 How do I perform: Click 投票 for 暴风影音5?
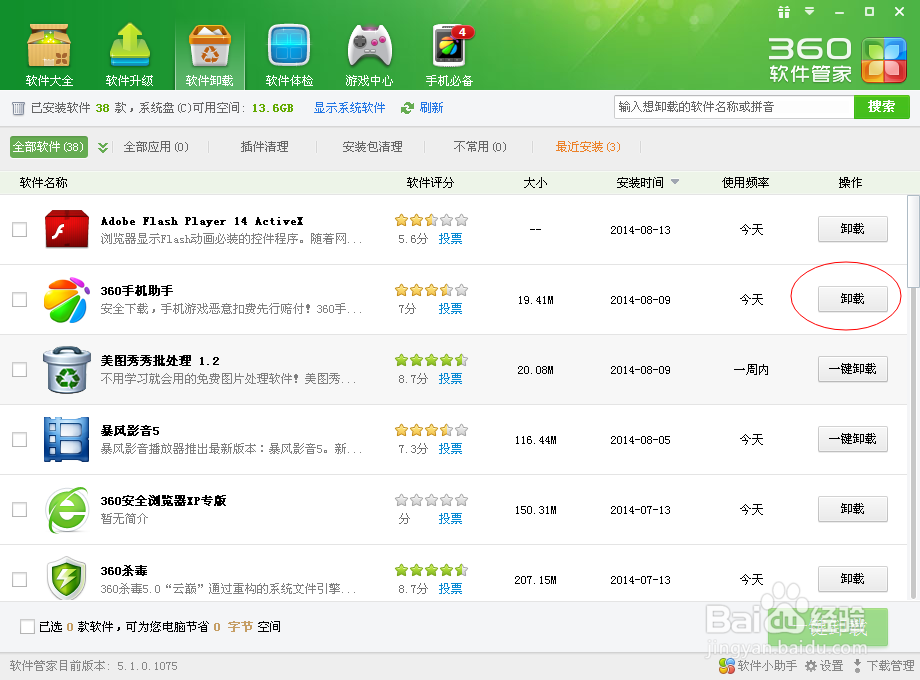(450, 449)
